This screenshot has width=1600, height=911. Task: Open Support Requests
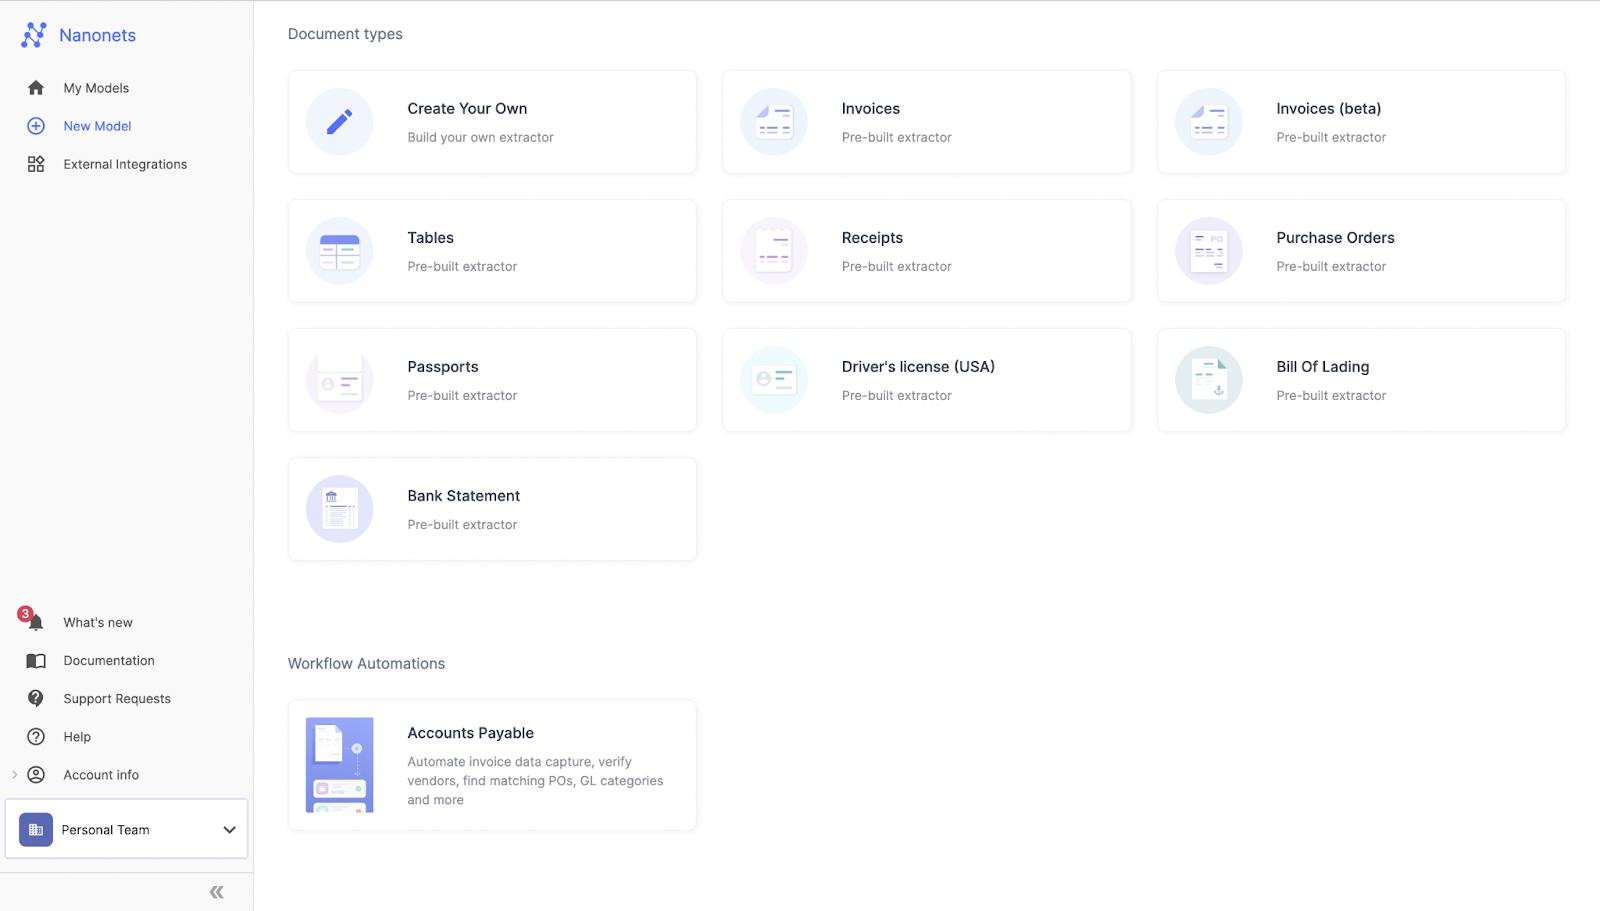(117, 699)
